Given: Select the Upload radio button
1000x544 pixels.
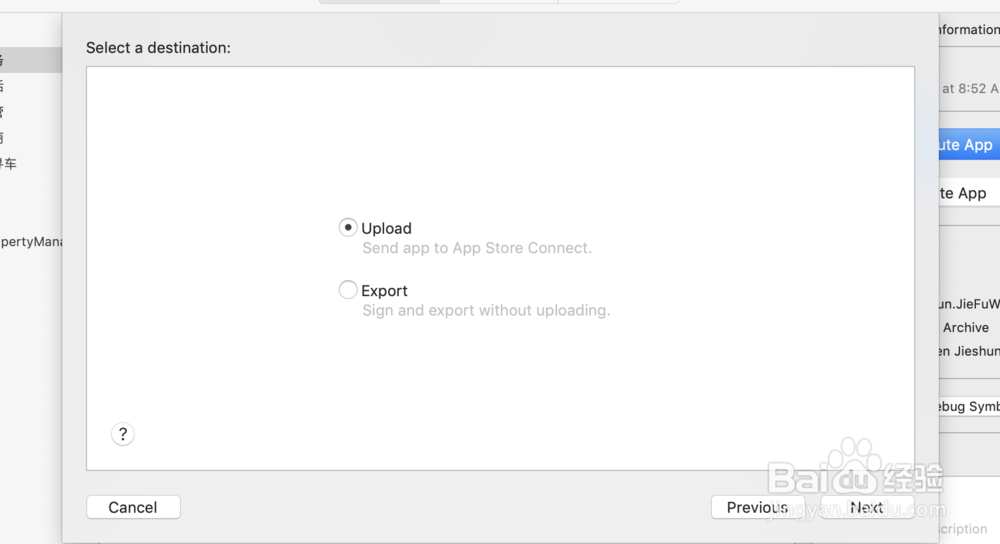Looking at the screenshot, I should tap(348, 228).
